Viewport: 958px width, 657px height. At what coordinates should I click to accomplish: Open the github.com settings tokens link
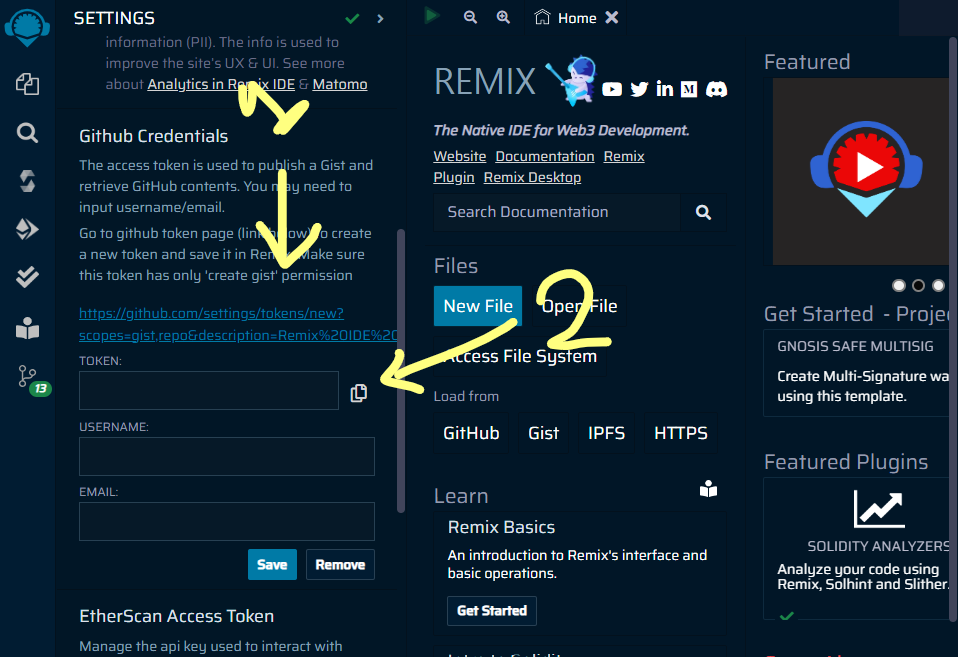tap(238, 324)
